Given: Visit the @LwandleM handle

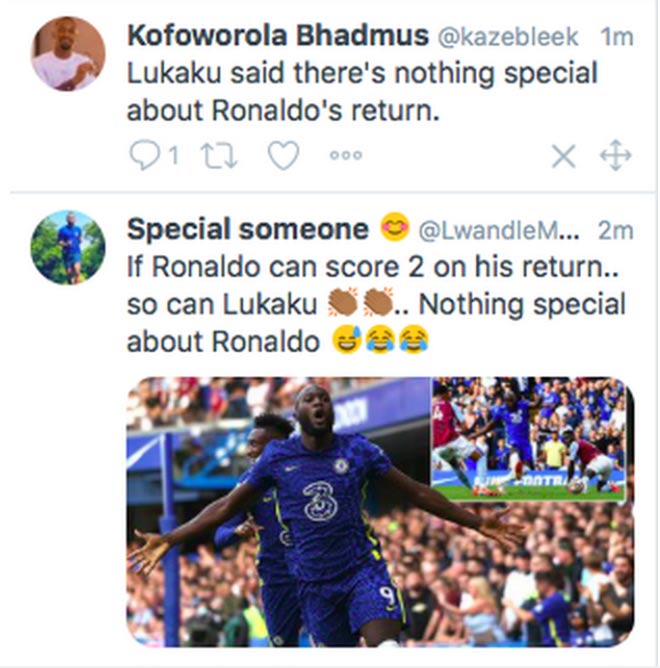Looking at the screenshot, I should point(497,230).
